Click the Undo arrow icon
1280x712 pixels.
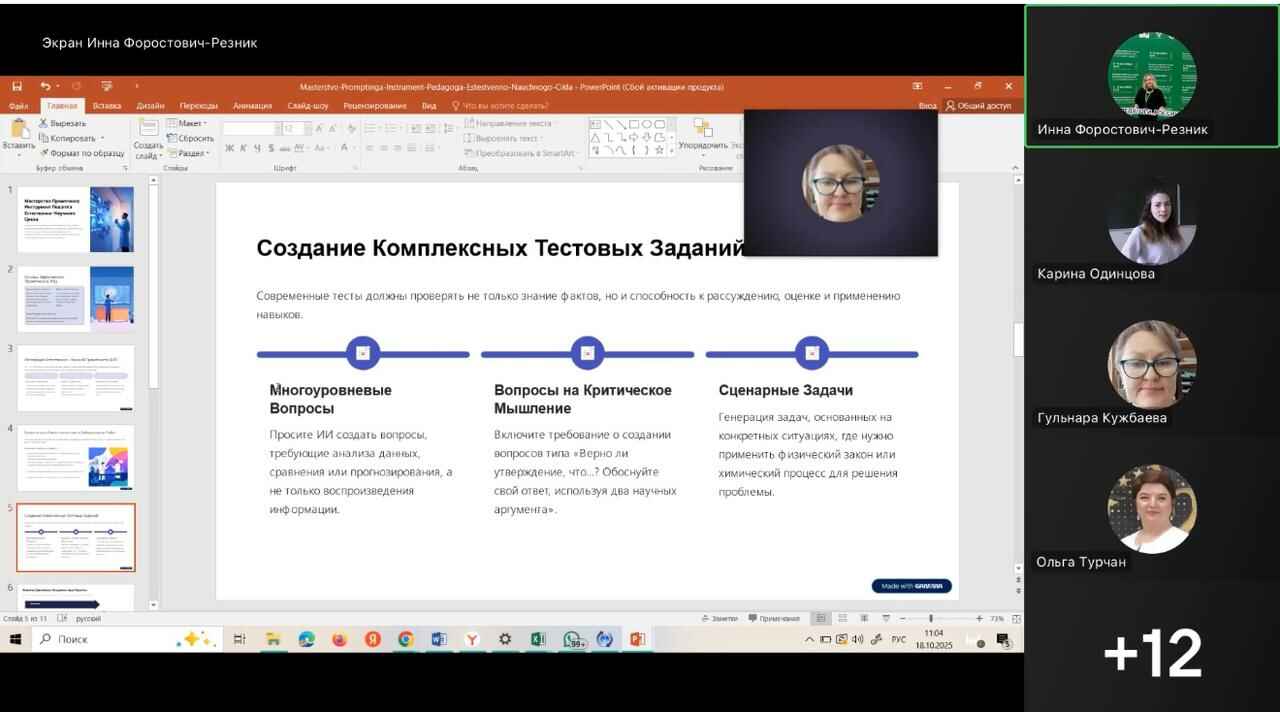(45, 87)
